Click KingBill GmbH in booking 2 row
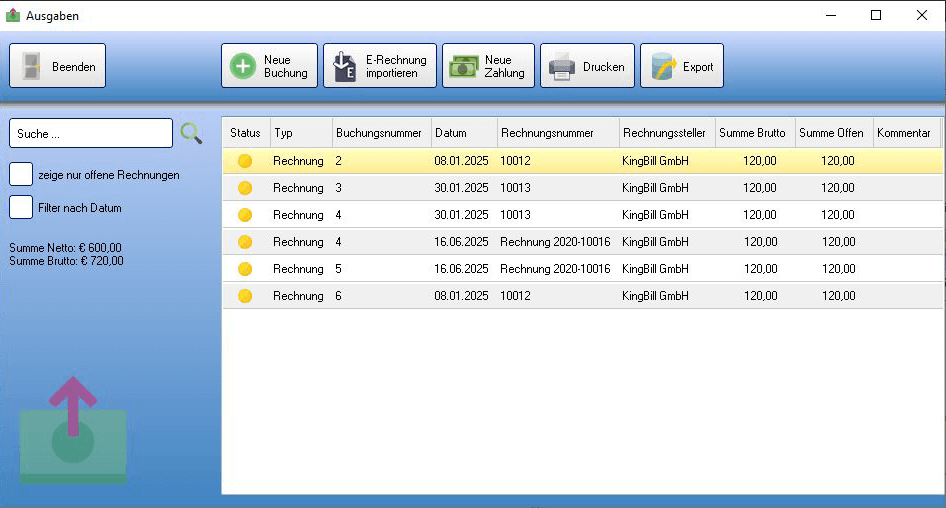 pos(655,161)
